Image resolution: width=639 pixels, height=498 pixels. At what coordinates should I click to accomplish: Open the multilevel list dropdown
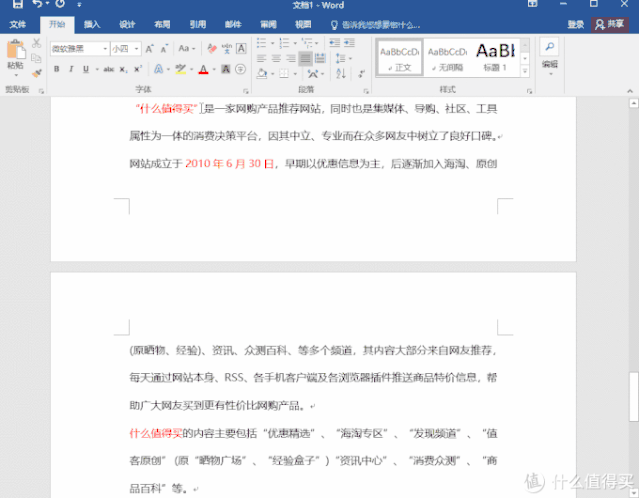coord(317,43)
